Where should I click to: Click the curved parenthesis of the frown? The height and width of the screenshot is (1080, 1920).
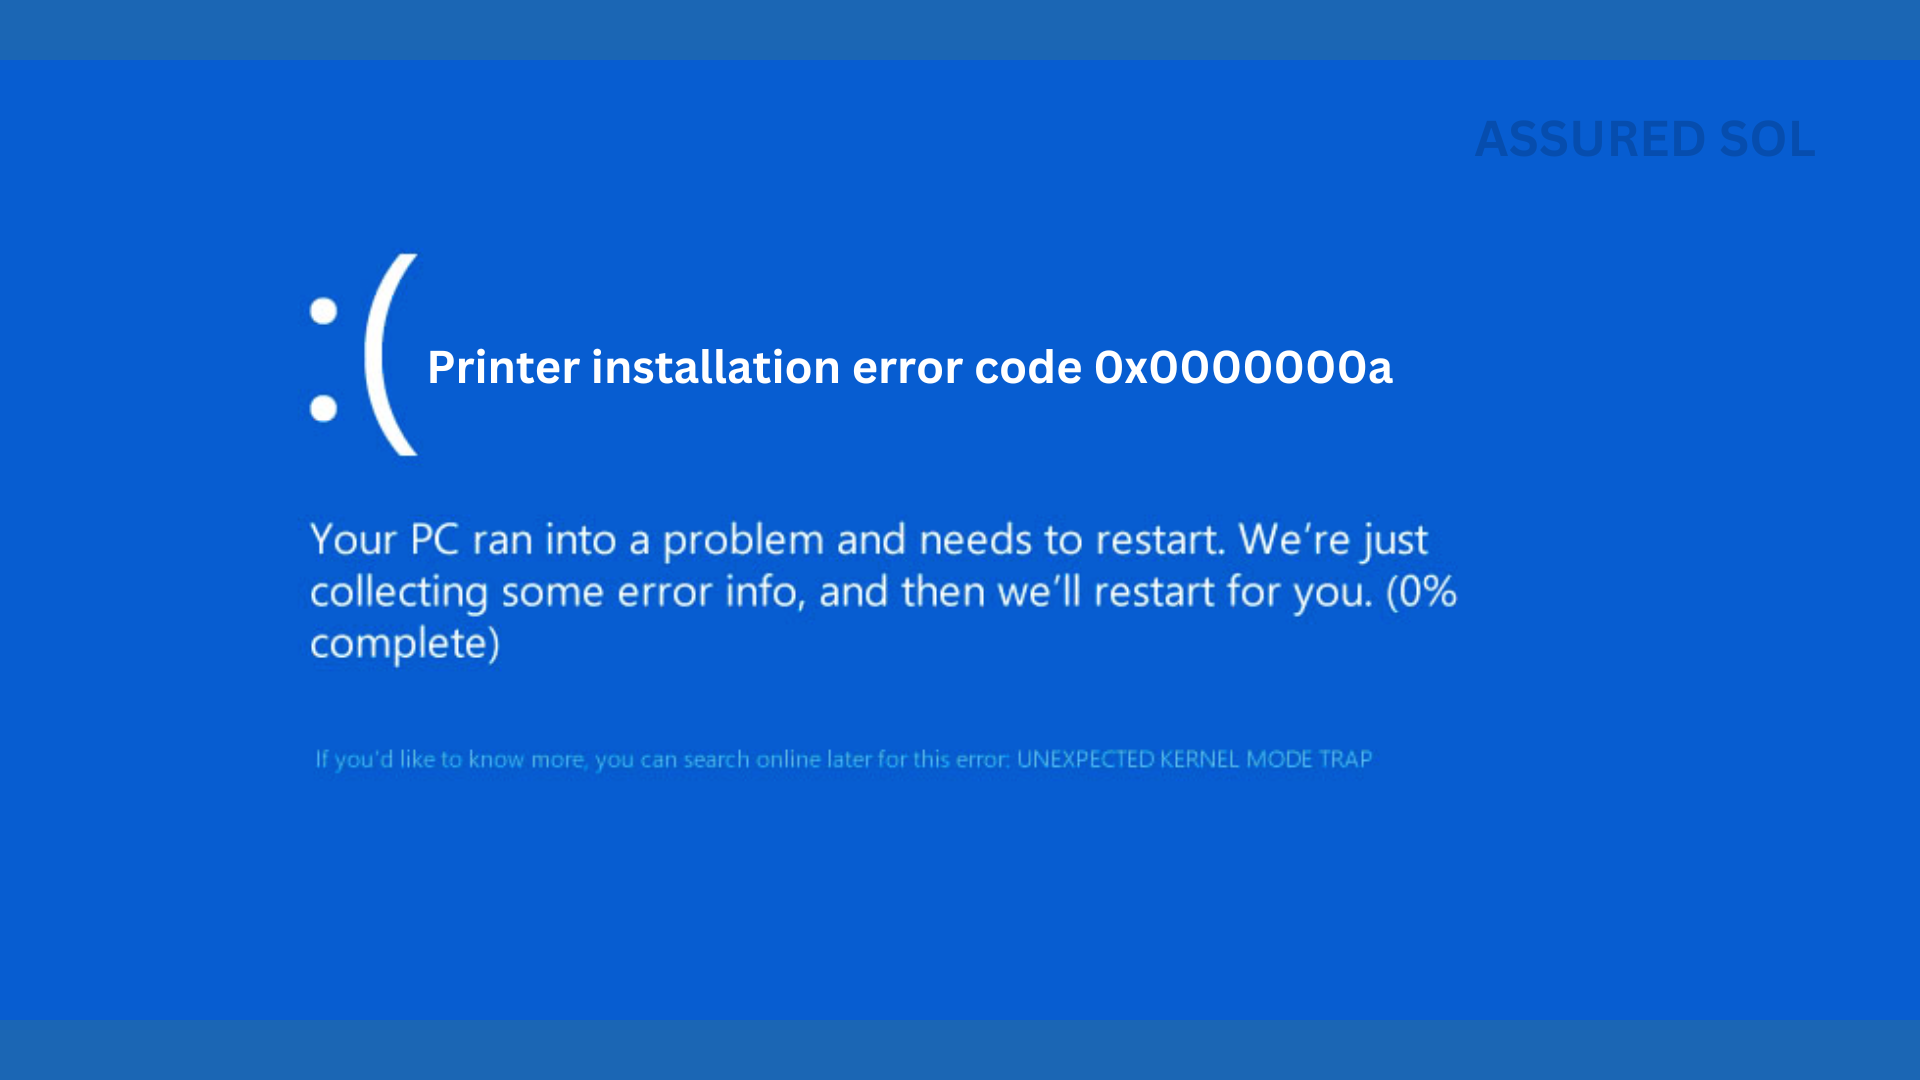click(x=390, y=355)
